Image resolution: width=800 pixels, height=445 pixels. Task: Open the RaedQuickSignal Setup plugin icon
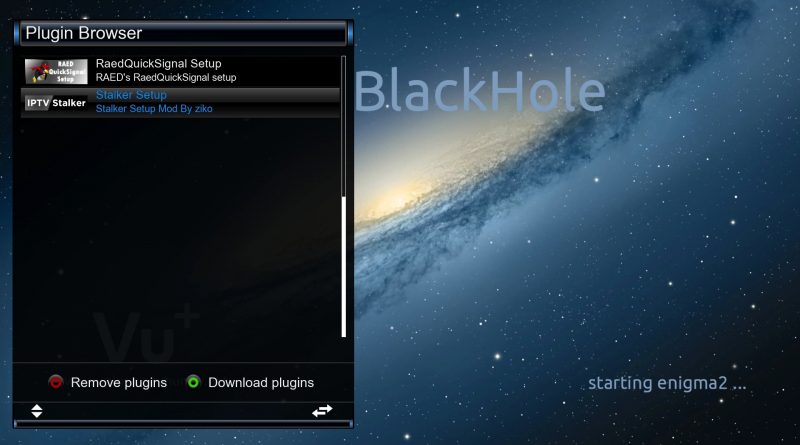click(x=56, y=71)
